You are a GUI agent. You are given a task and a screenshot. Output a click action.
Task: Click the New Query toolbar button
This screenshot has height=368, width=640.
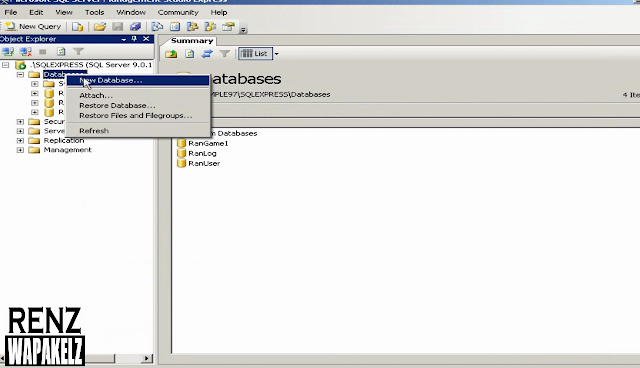pos(33,27)
